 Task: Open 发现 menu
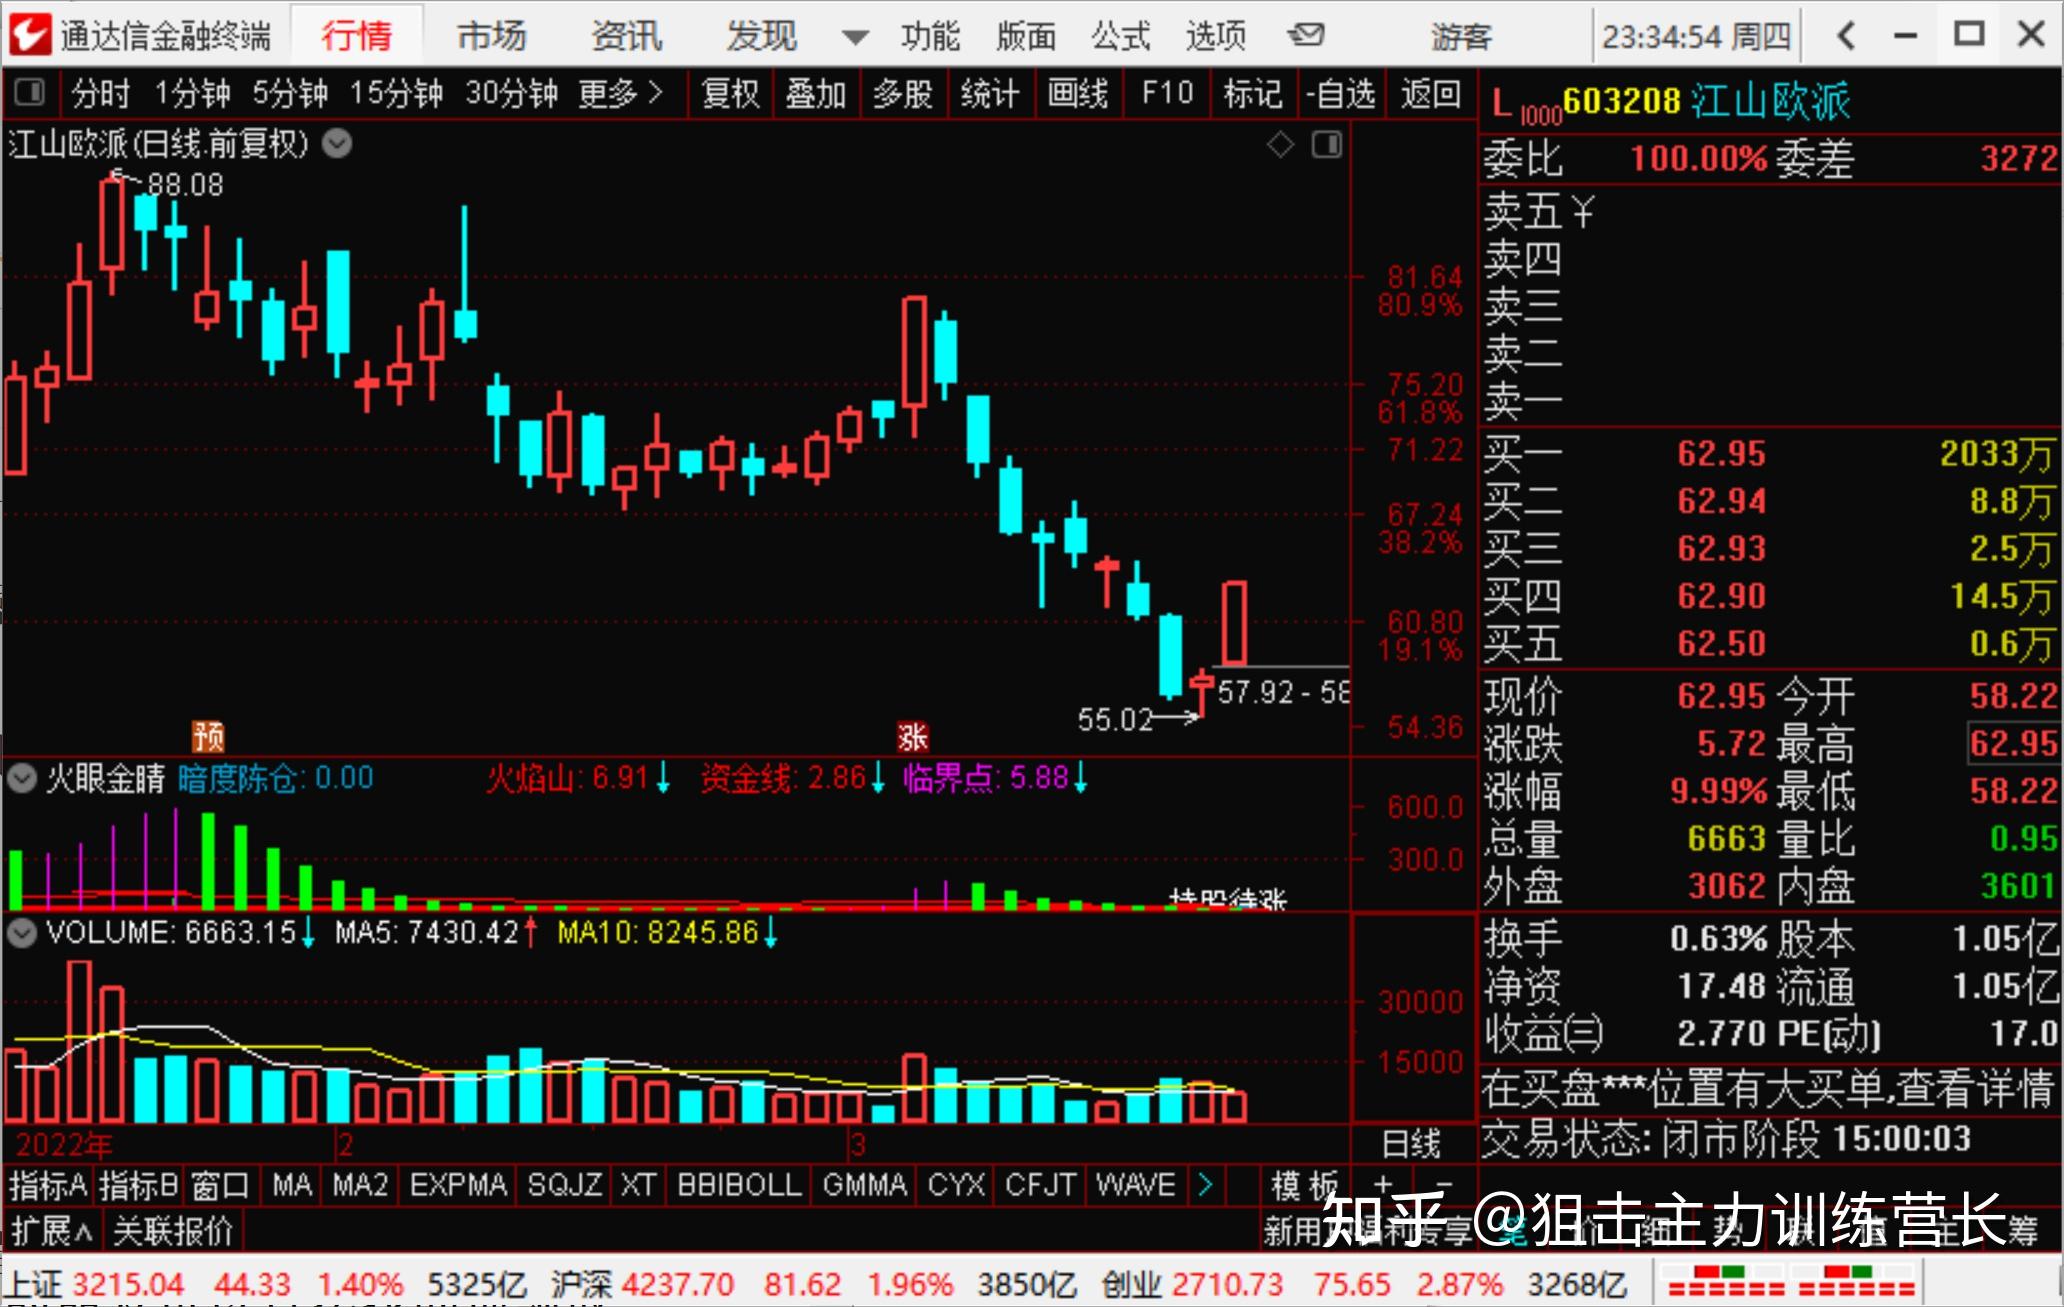pyautogui.click(x=762, y=36)
